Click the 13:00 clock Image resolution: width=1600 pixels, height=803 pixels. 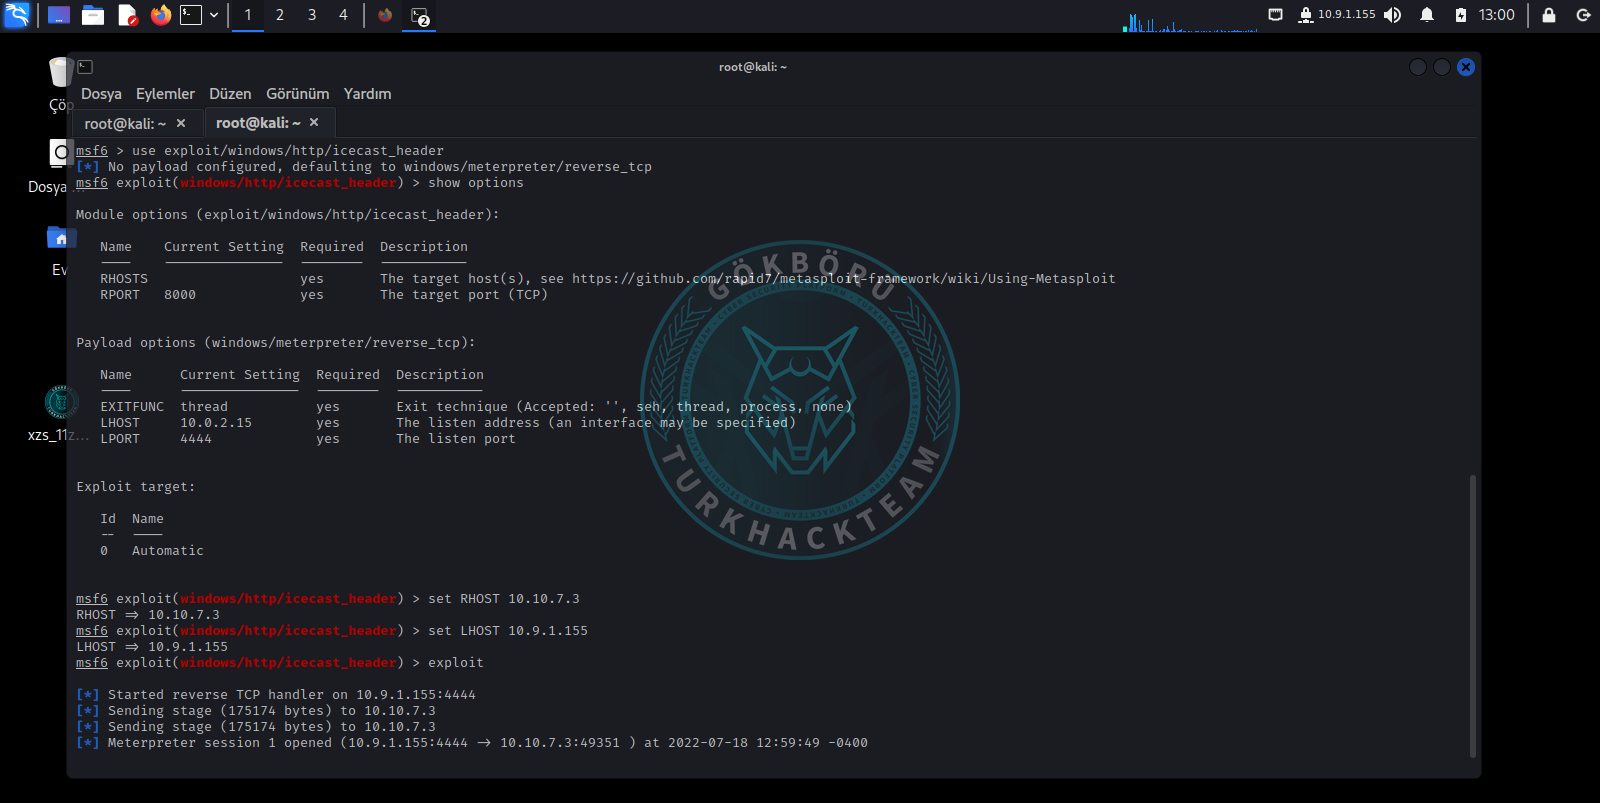1497,15
